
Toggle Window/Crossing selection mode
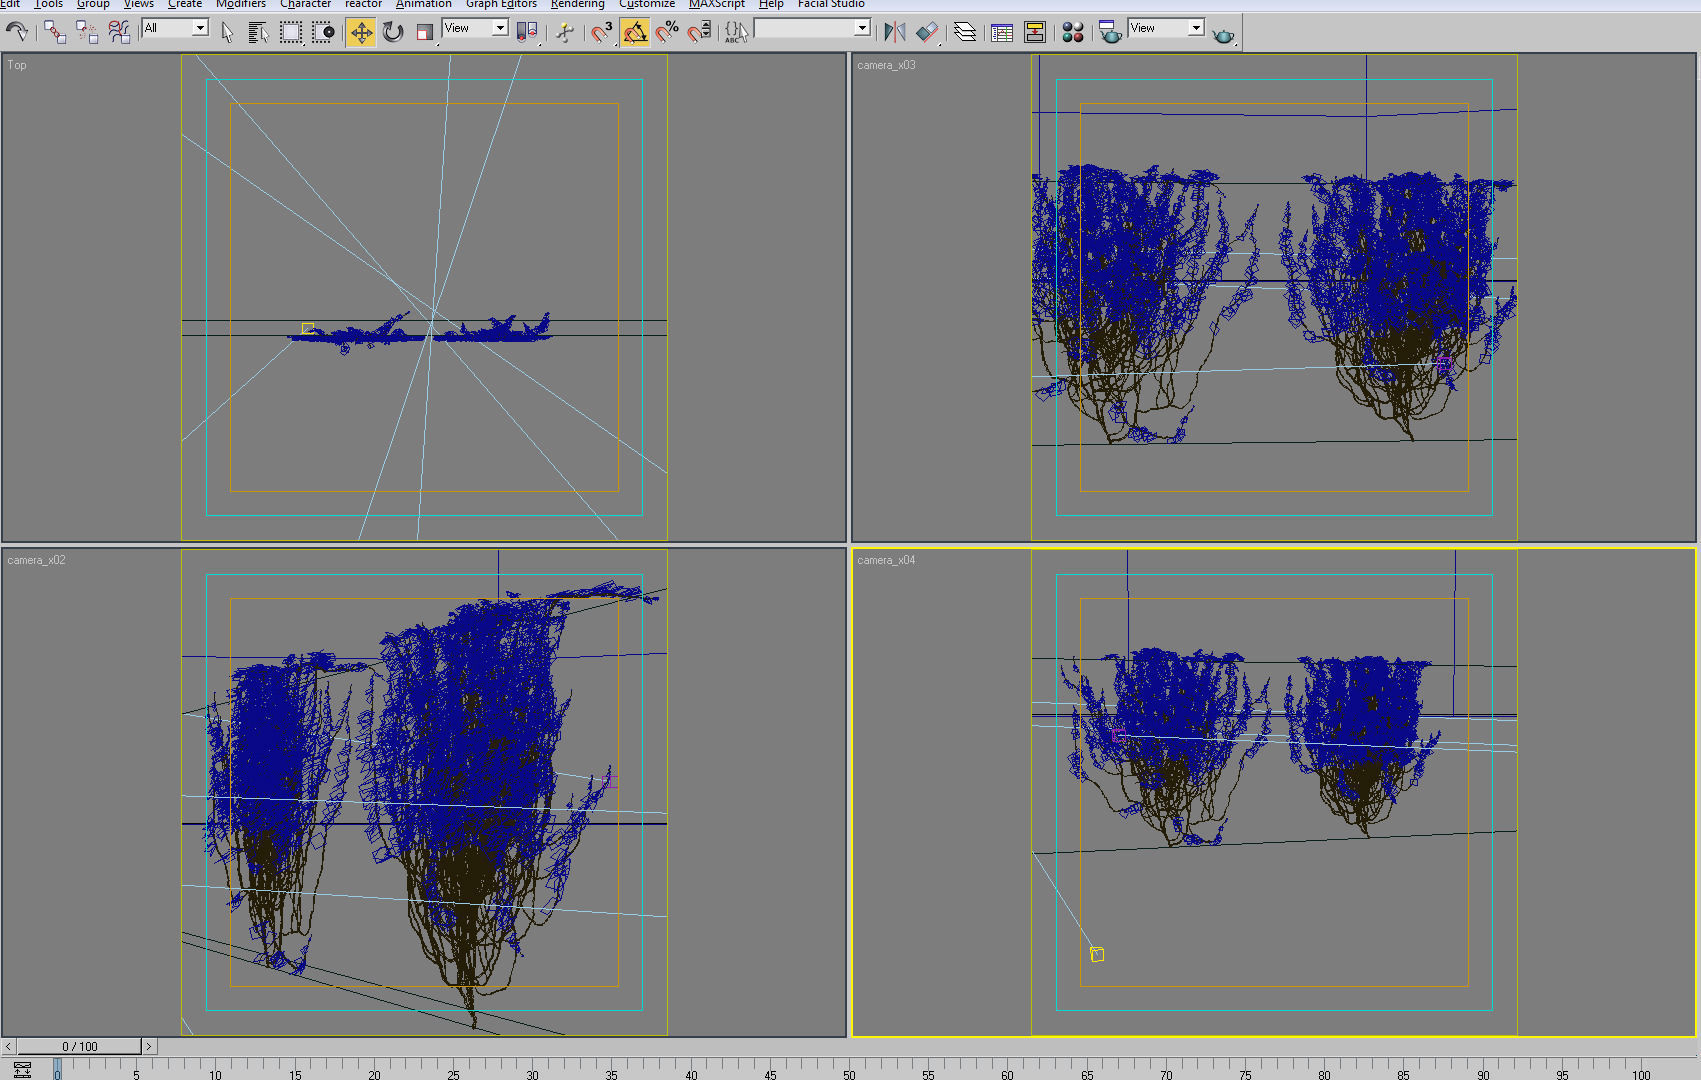[323, 32]
